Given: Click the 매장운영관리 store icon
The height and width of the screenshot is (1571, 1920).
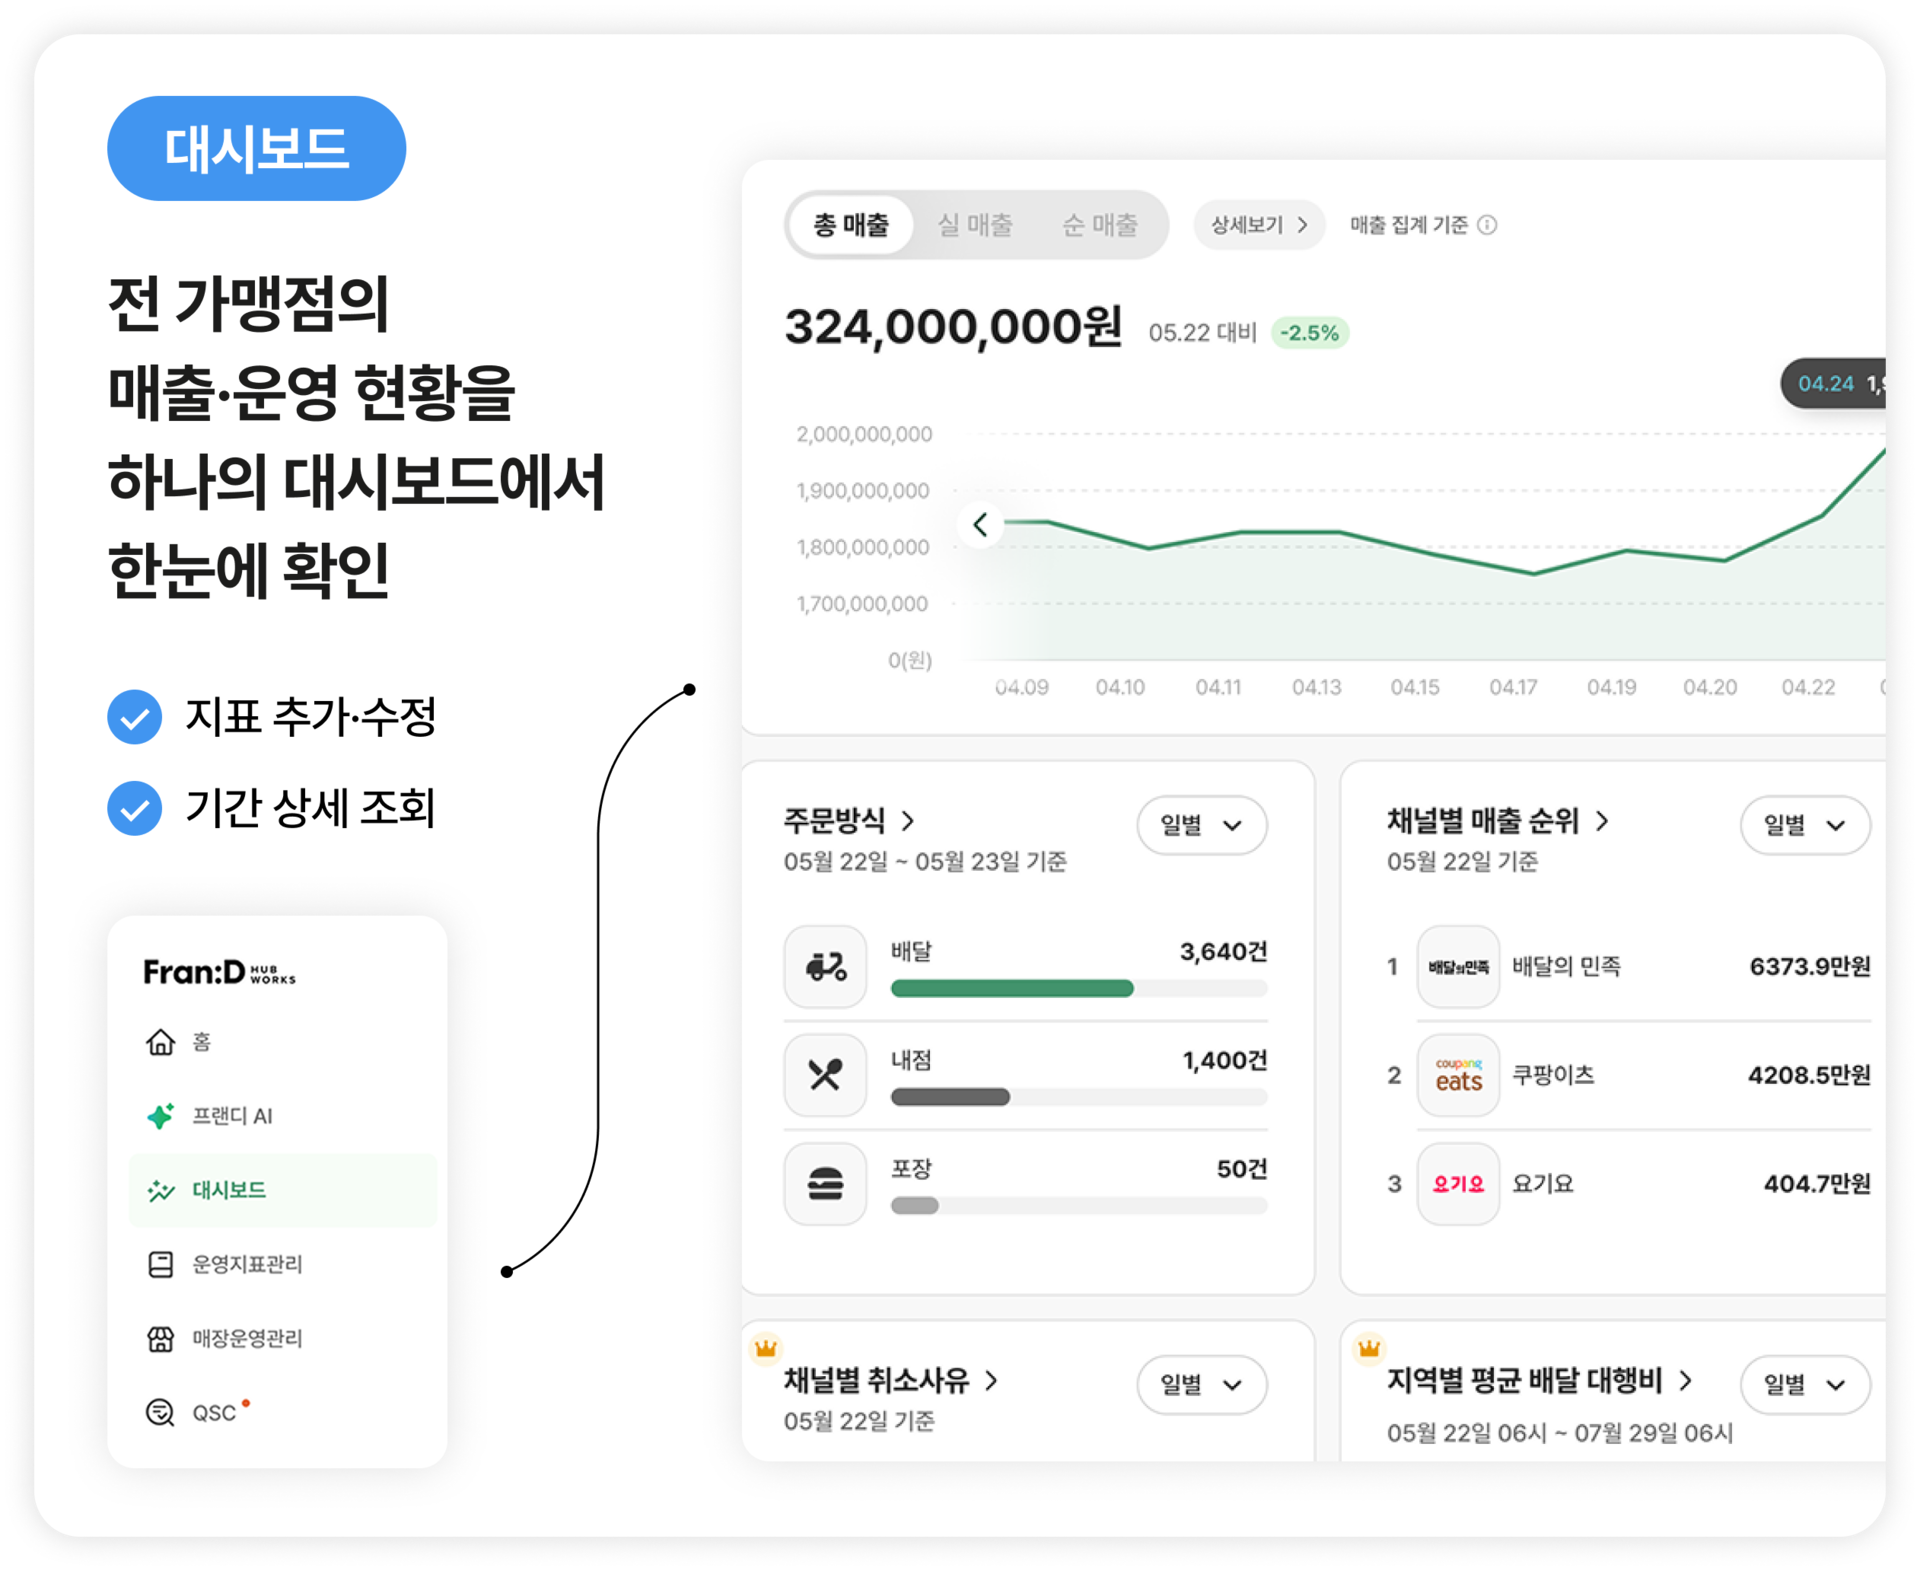Looking at the screenshot, I should click(160, 1338).
